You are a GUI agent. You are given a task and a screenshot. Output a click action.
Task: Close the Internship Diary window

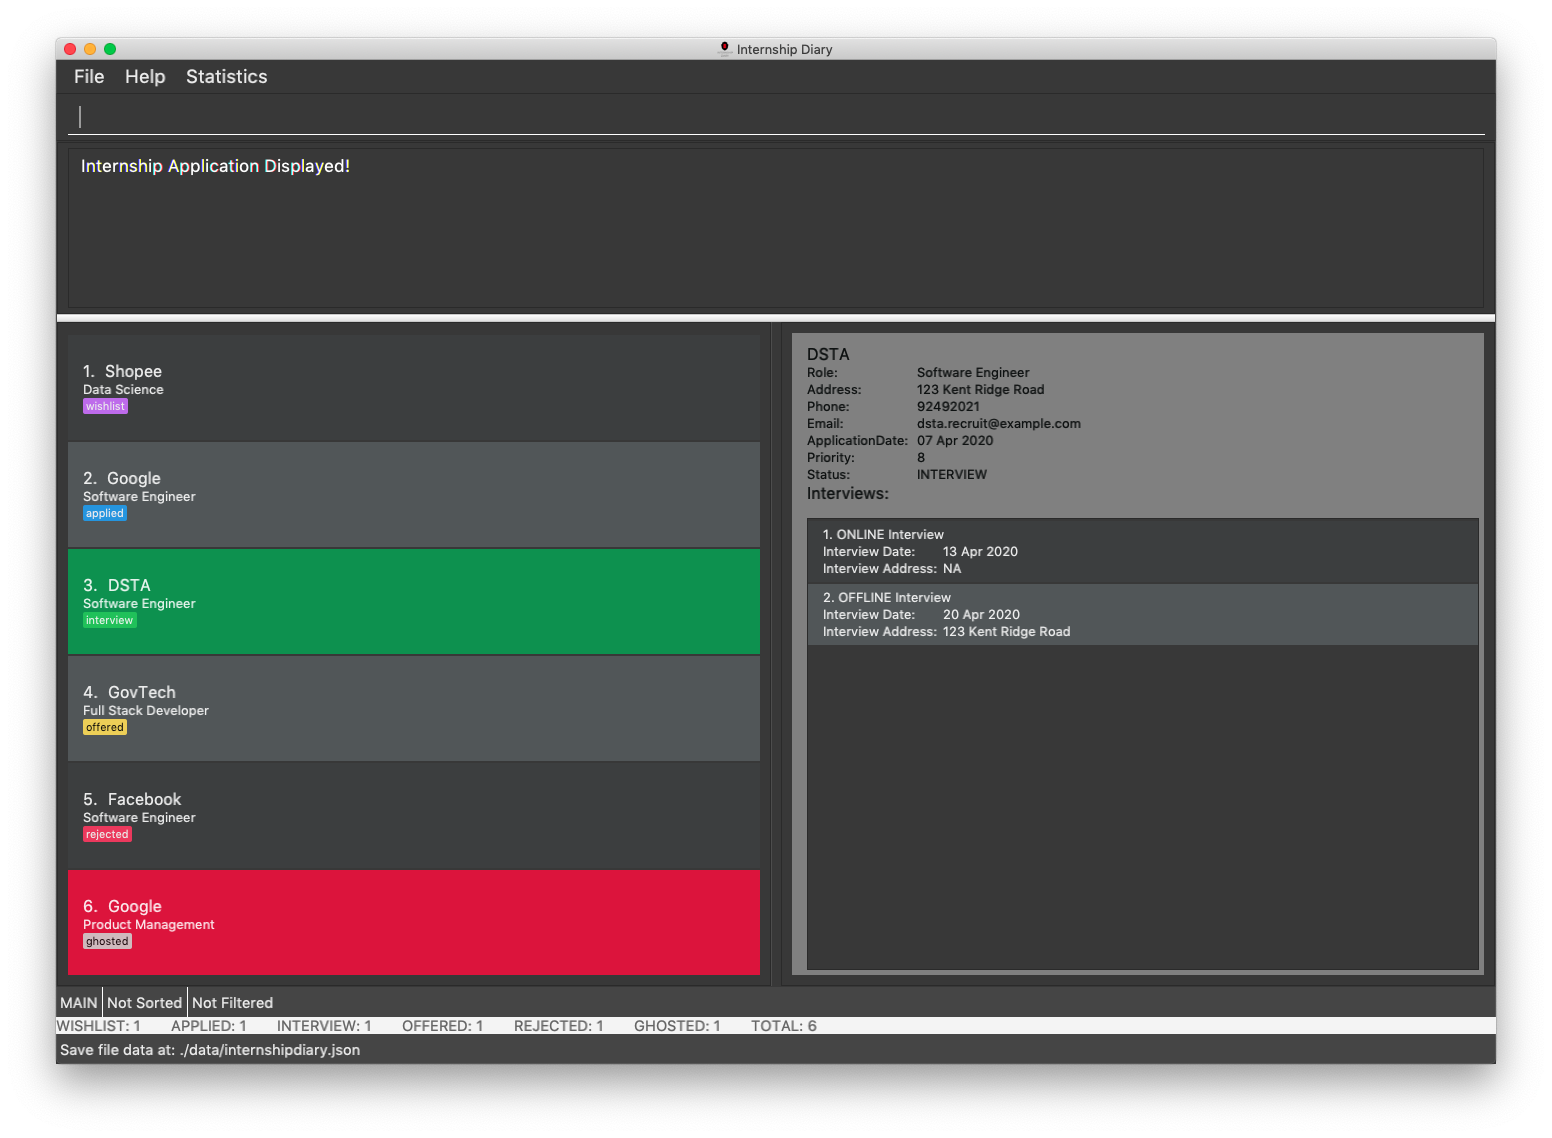70,49
